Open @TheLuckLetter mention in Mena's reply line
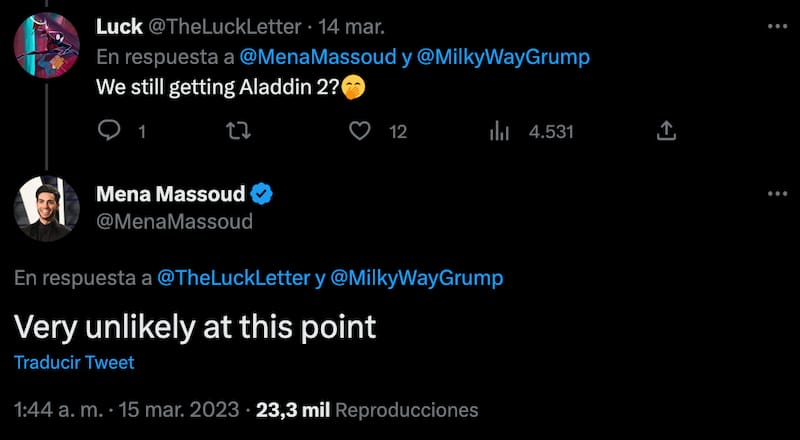Viewport: 800px width, 440px height. click(x=233, y=278)
